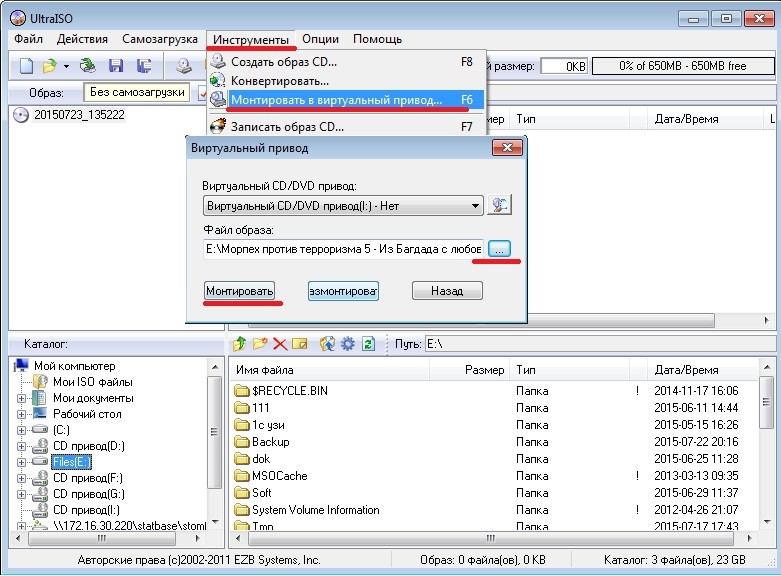Select CD привод(I:) in the tree
Image resolution: width=781 pixels, height=576 pixels.
click(x=86, y=510)
